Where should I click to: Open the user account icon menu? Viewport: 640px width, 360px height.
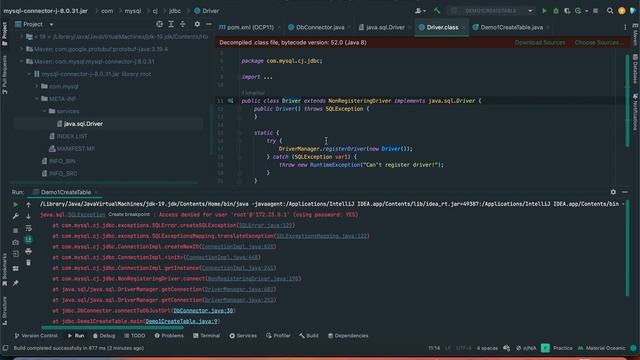tap(419, 11)
